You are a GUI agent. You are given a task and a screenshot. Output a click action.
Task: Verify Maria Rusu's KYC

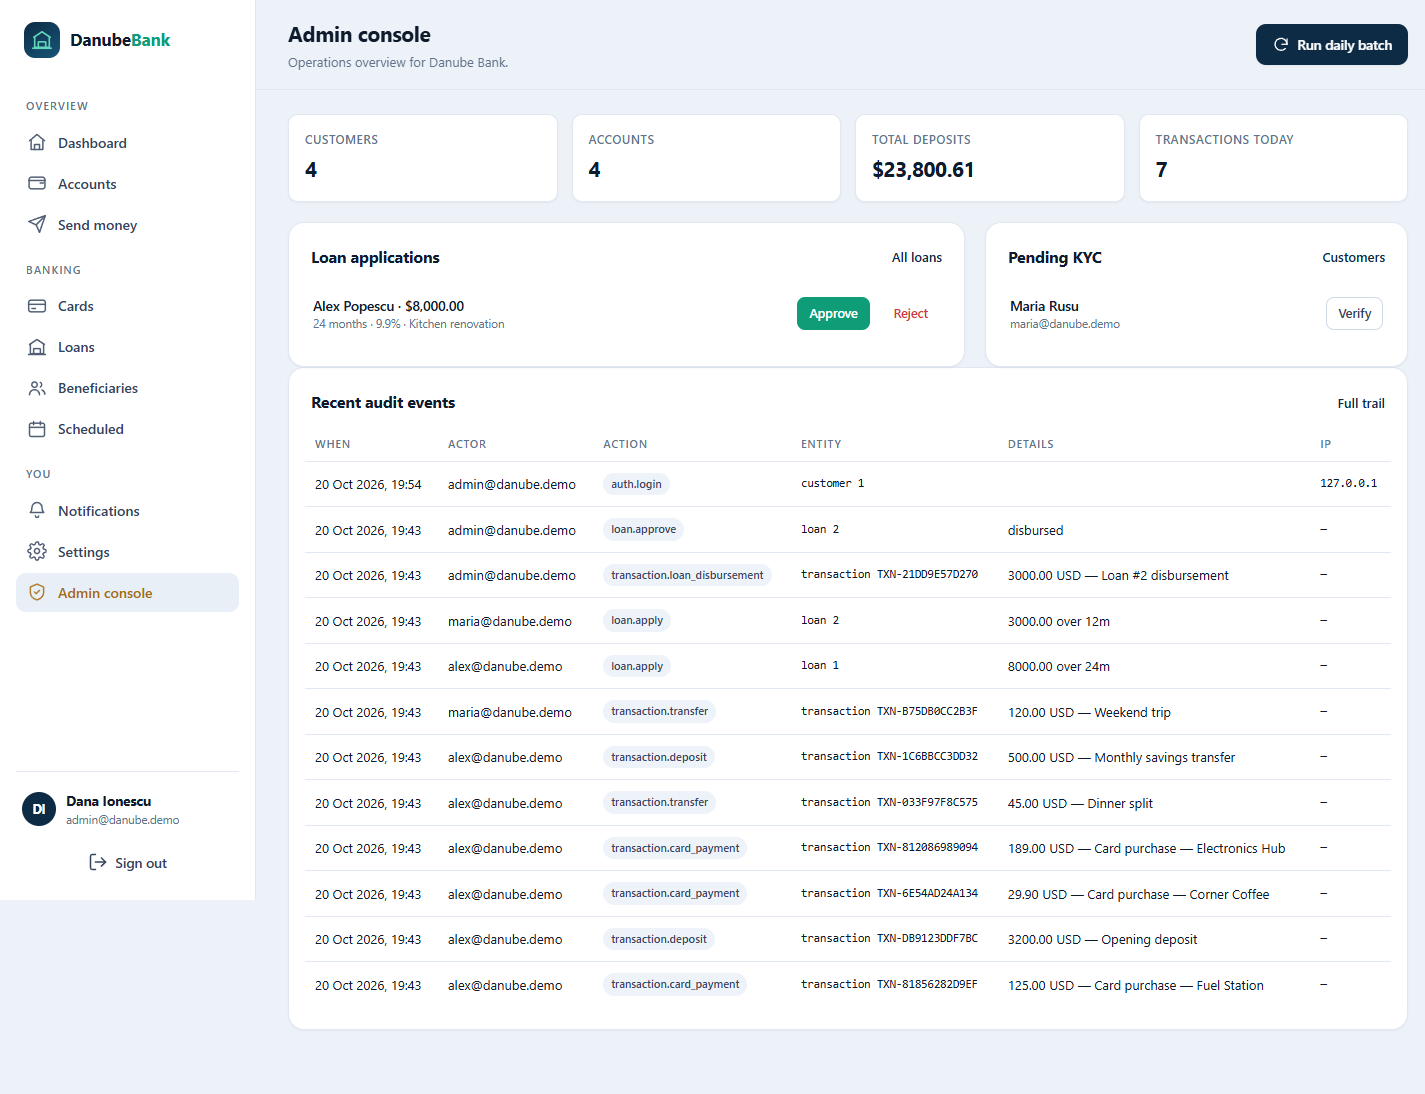(x=1354, y=313)
